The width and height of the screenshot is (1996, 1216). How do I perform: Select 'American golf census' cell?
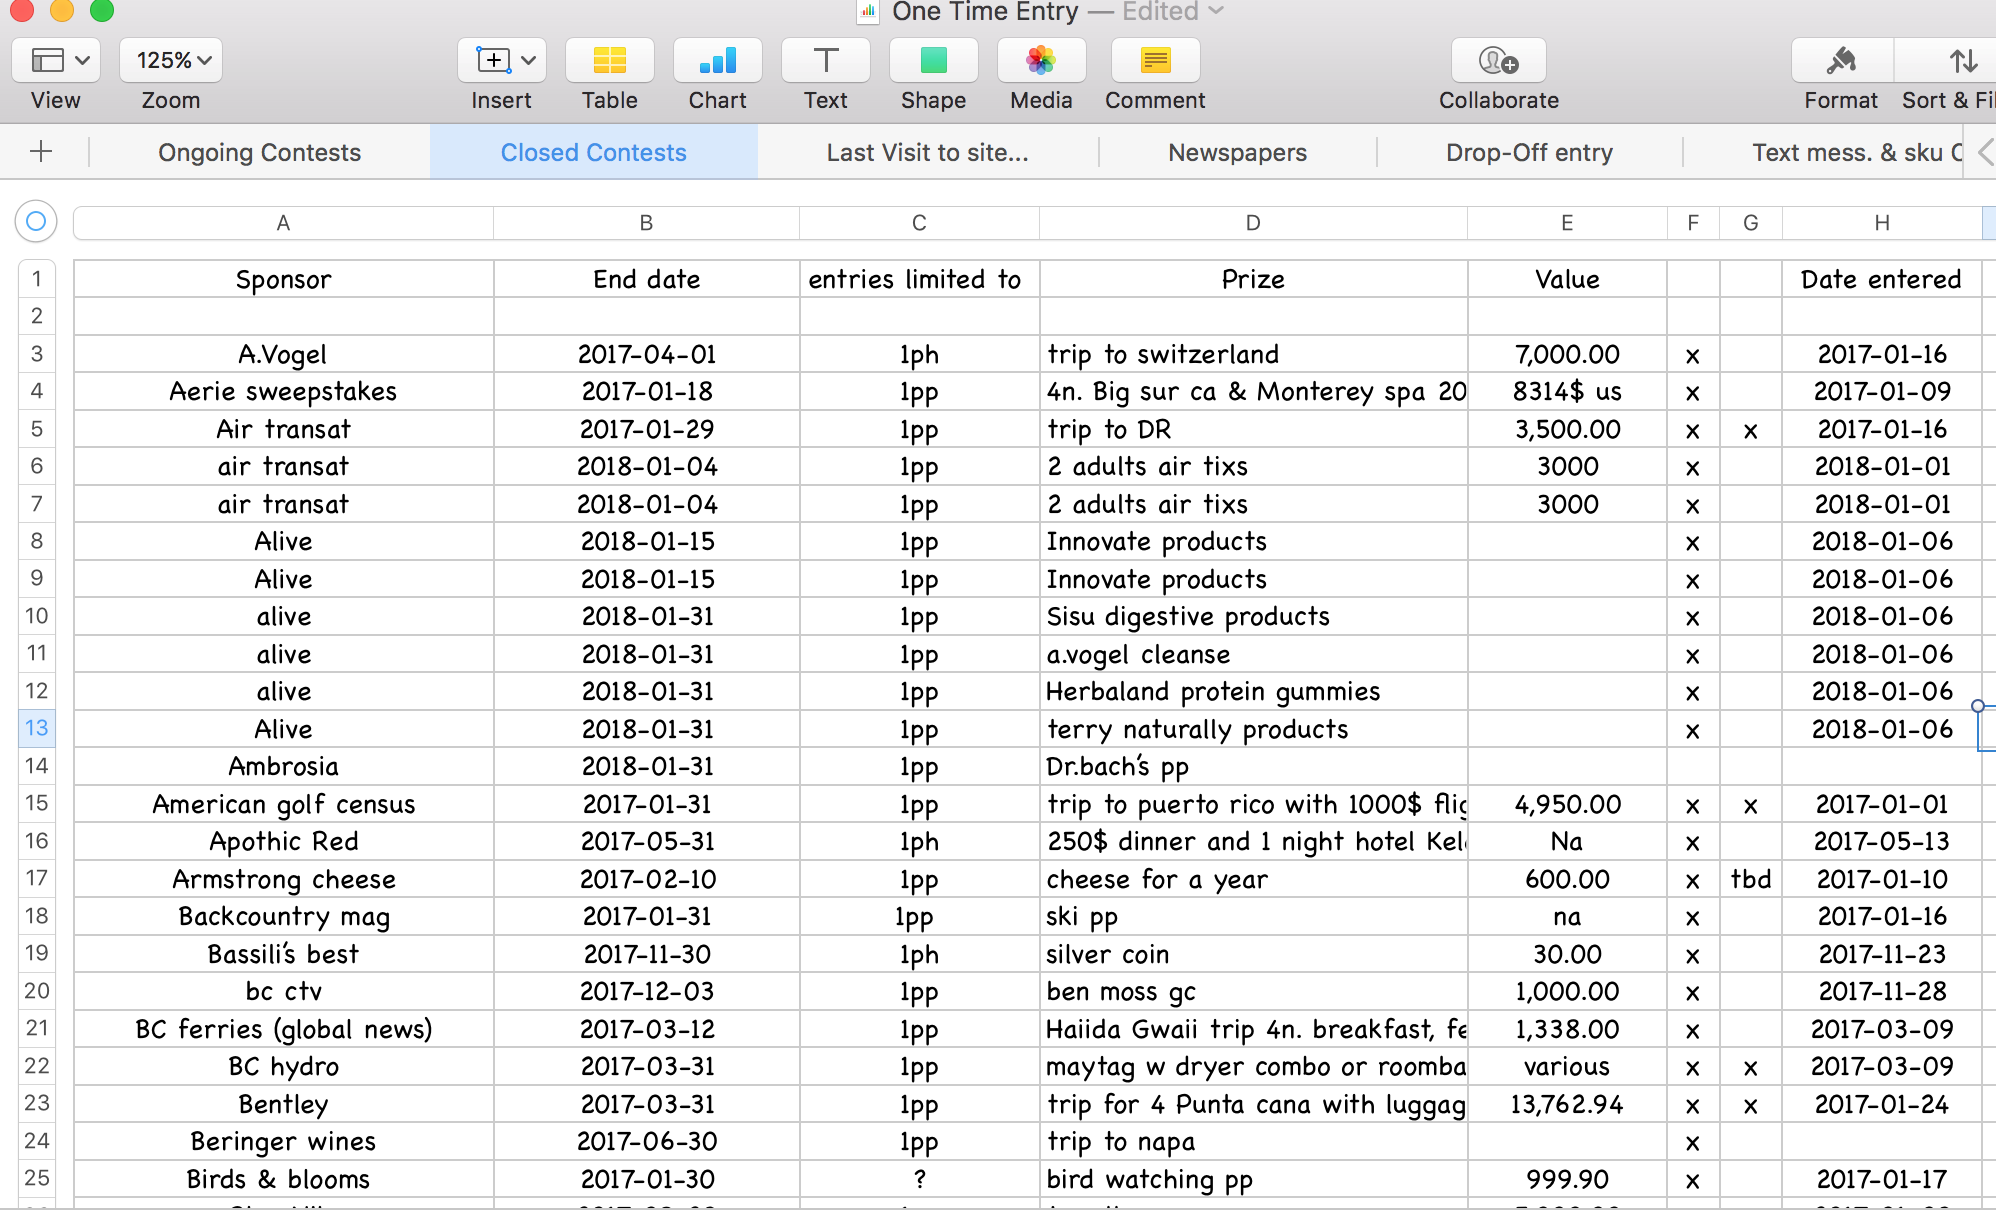[284, 804]
